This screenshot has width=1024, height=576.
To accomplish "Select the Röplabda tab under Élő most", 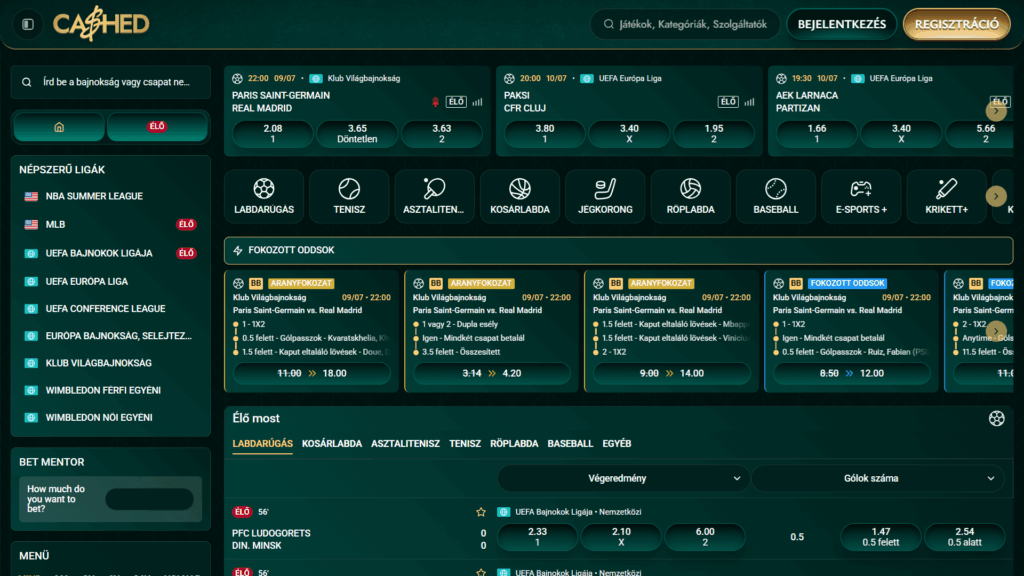I will point(515,444).
